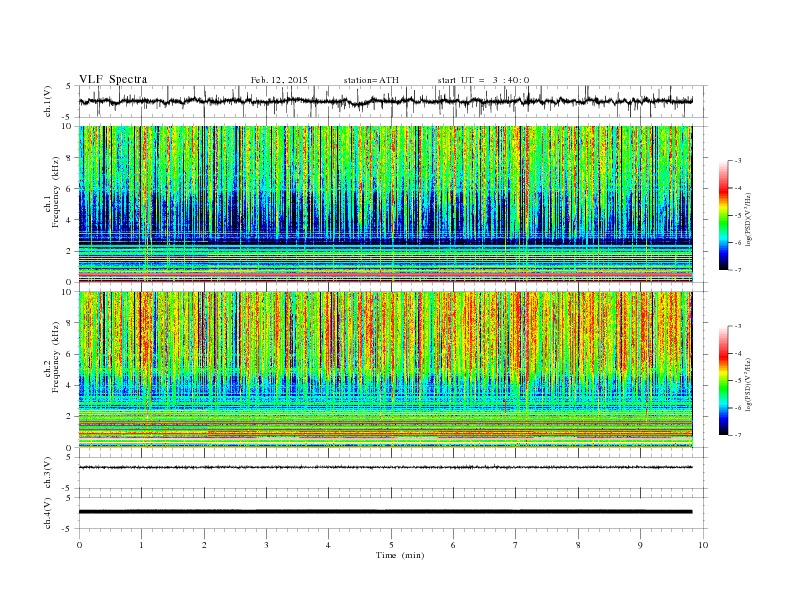
Task: Click the ch.1 "Frequency (kHz)" axis label
Action: 56,192
